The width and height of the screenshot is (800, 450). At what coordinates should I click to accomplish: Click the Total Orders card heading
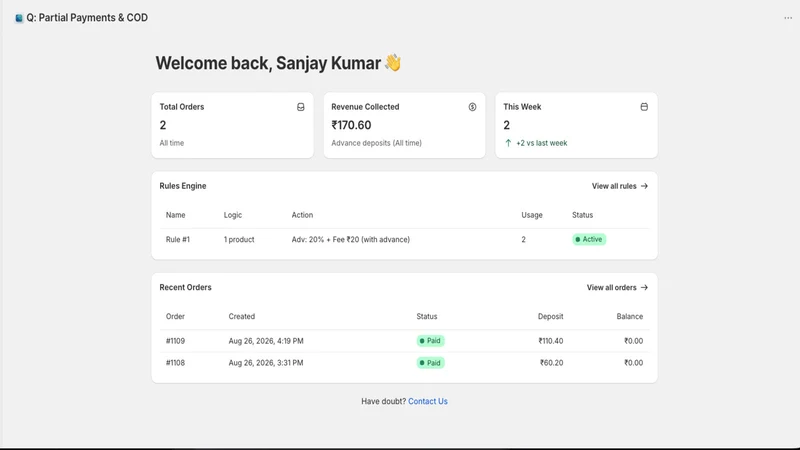tap(182, 107)
